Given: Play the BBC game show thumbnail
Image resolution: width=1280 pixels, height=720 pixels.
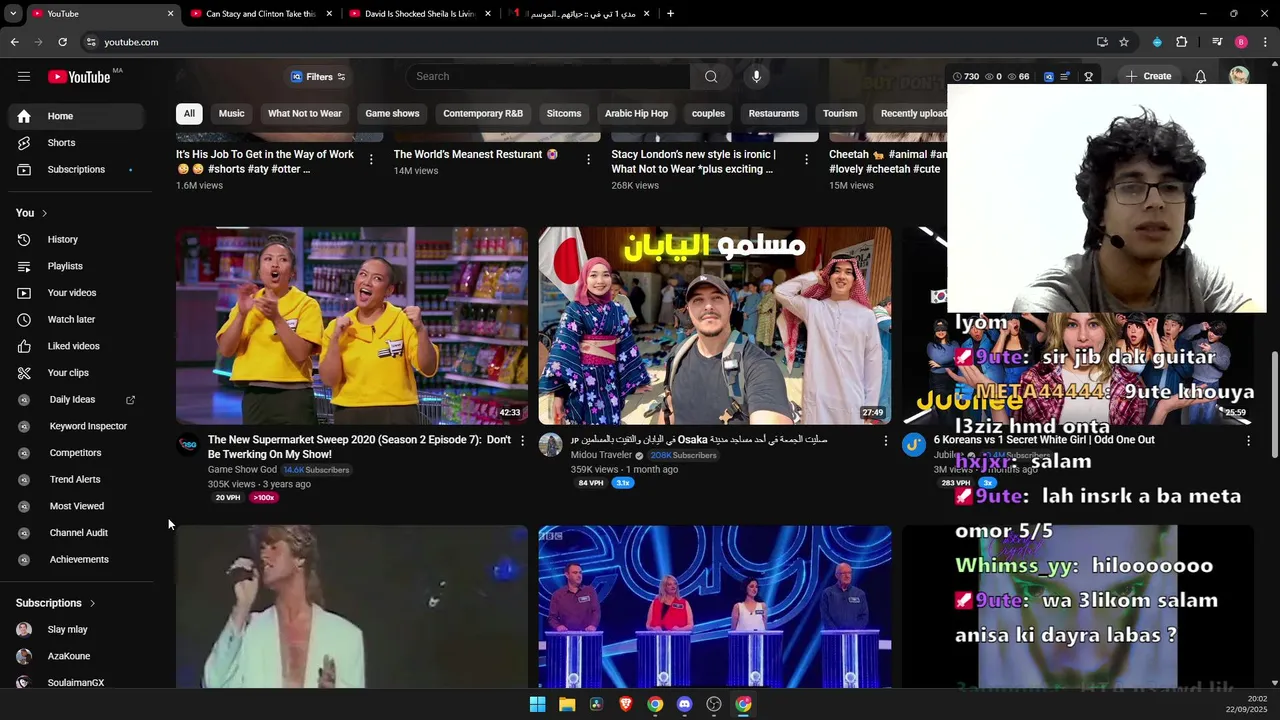Looking at the screenshot, I should (715, 607).
